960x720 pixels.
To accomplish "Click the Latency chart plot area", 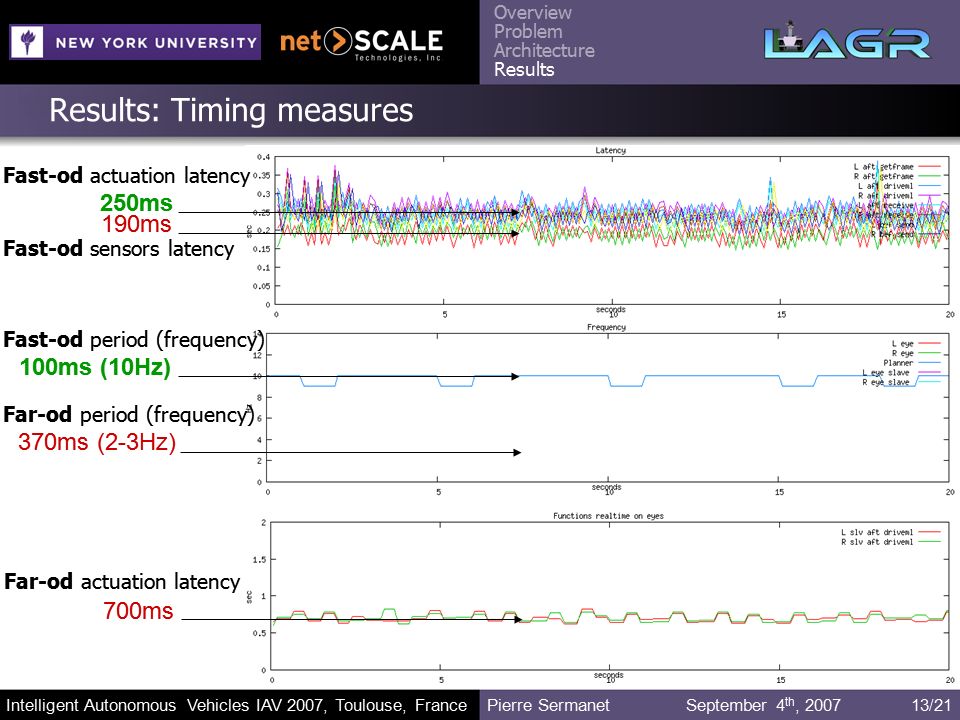I will pyautogui.click(x=612, y=231).
